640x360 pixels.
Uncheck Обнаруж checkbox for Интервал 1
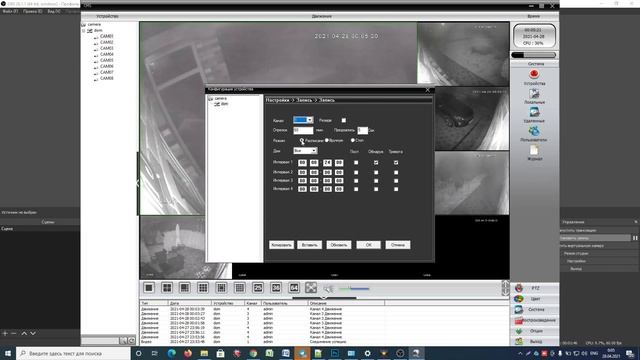click(x=376, y=162)
